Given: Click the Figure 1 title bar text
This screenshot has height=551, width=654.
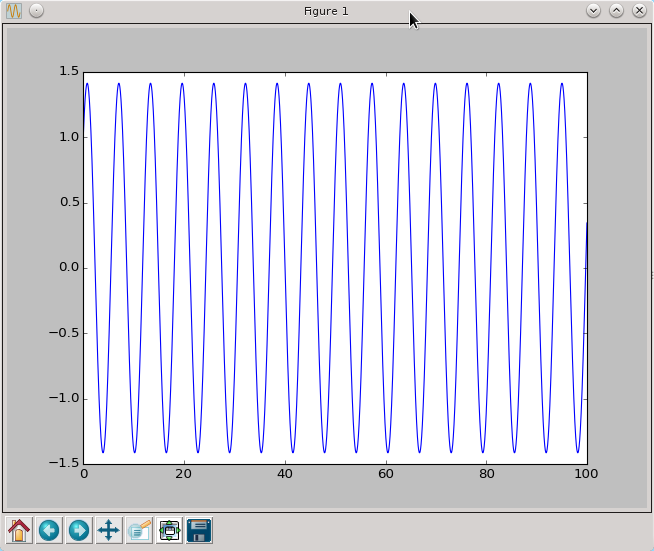Looking at the screenshot, I should coord(326,11).
